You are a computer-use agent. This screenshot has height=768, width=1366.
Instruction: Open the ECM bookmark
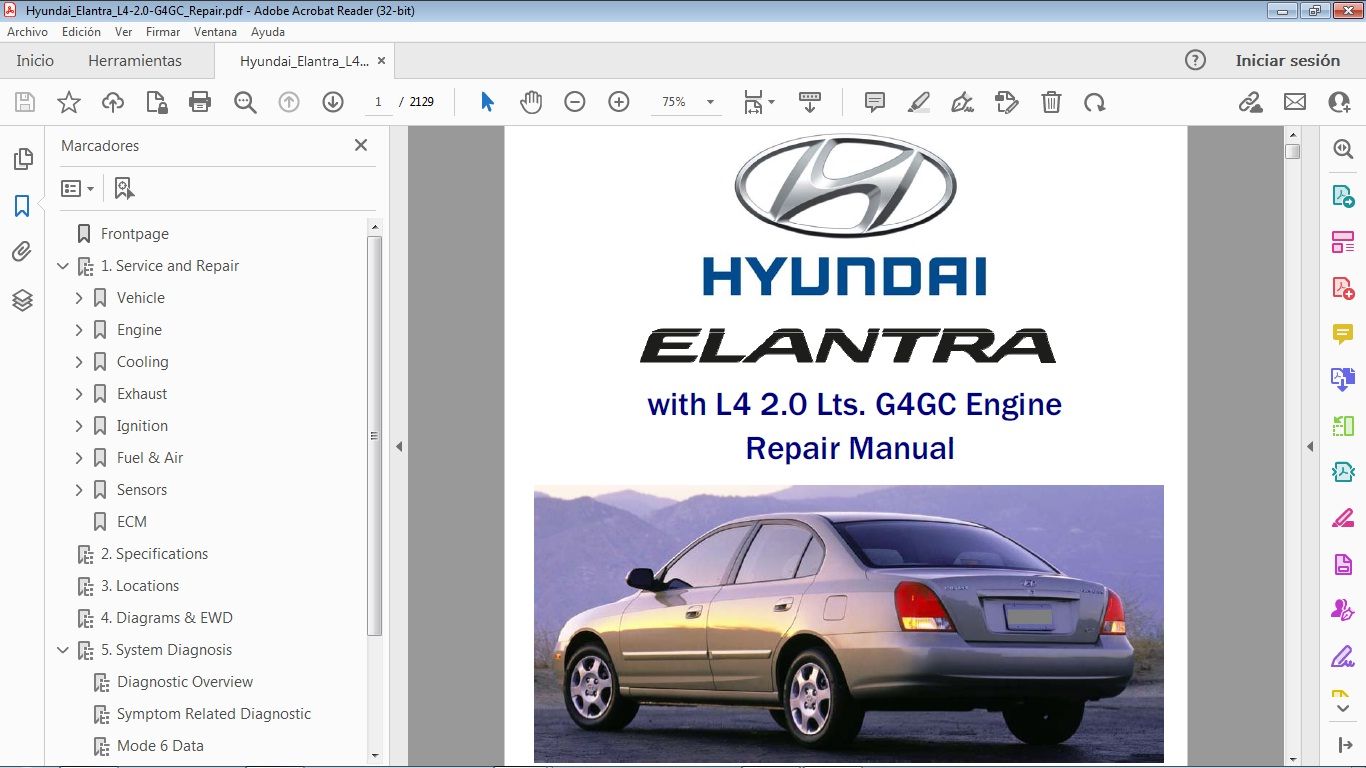point(132,522)
